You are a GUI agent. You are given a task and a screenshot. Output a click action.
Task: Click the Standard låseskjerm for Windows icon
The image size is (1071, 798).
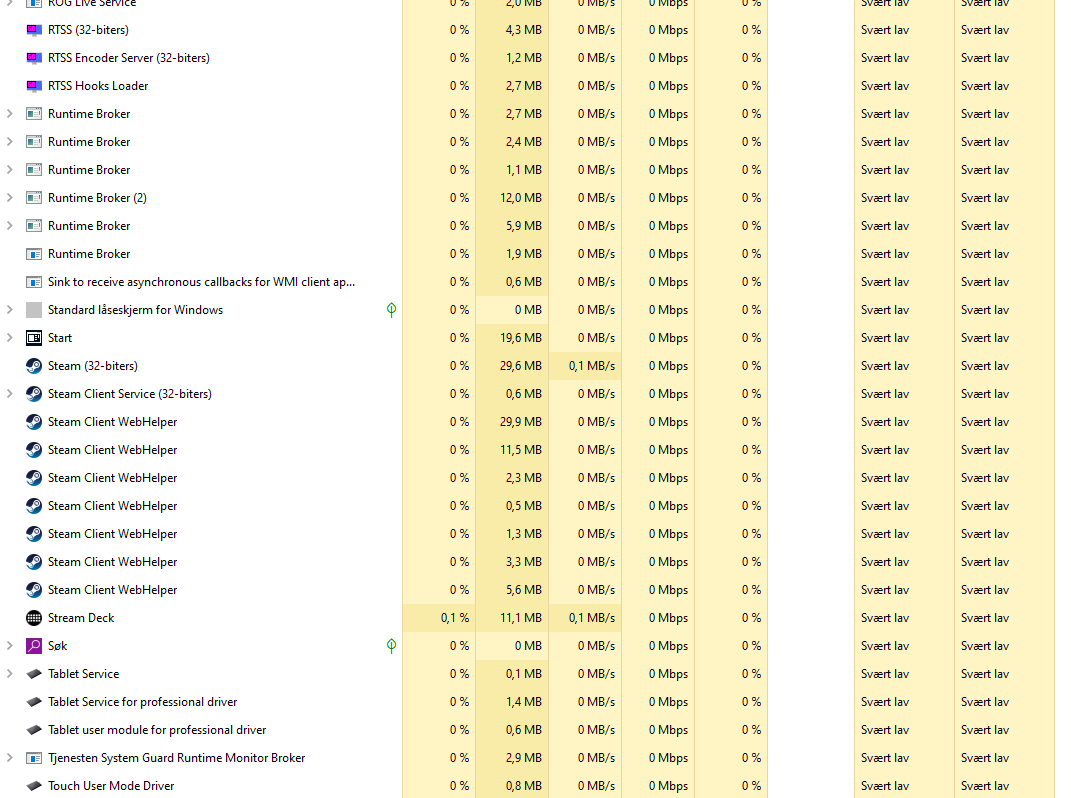tap(33, 310)
